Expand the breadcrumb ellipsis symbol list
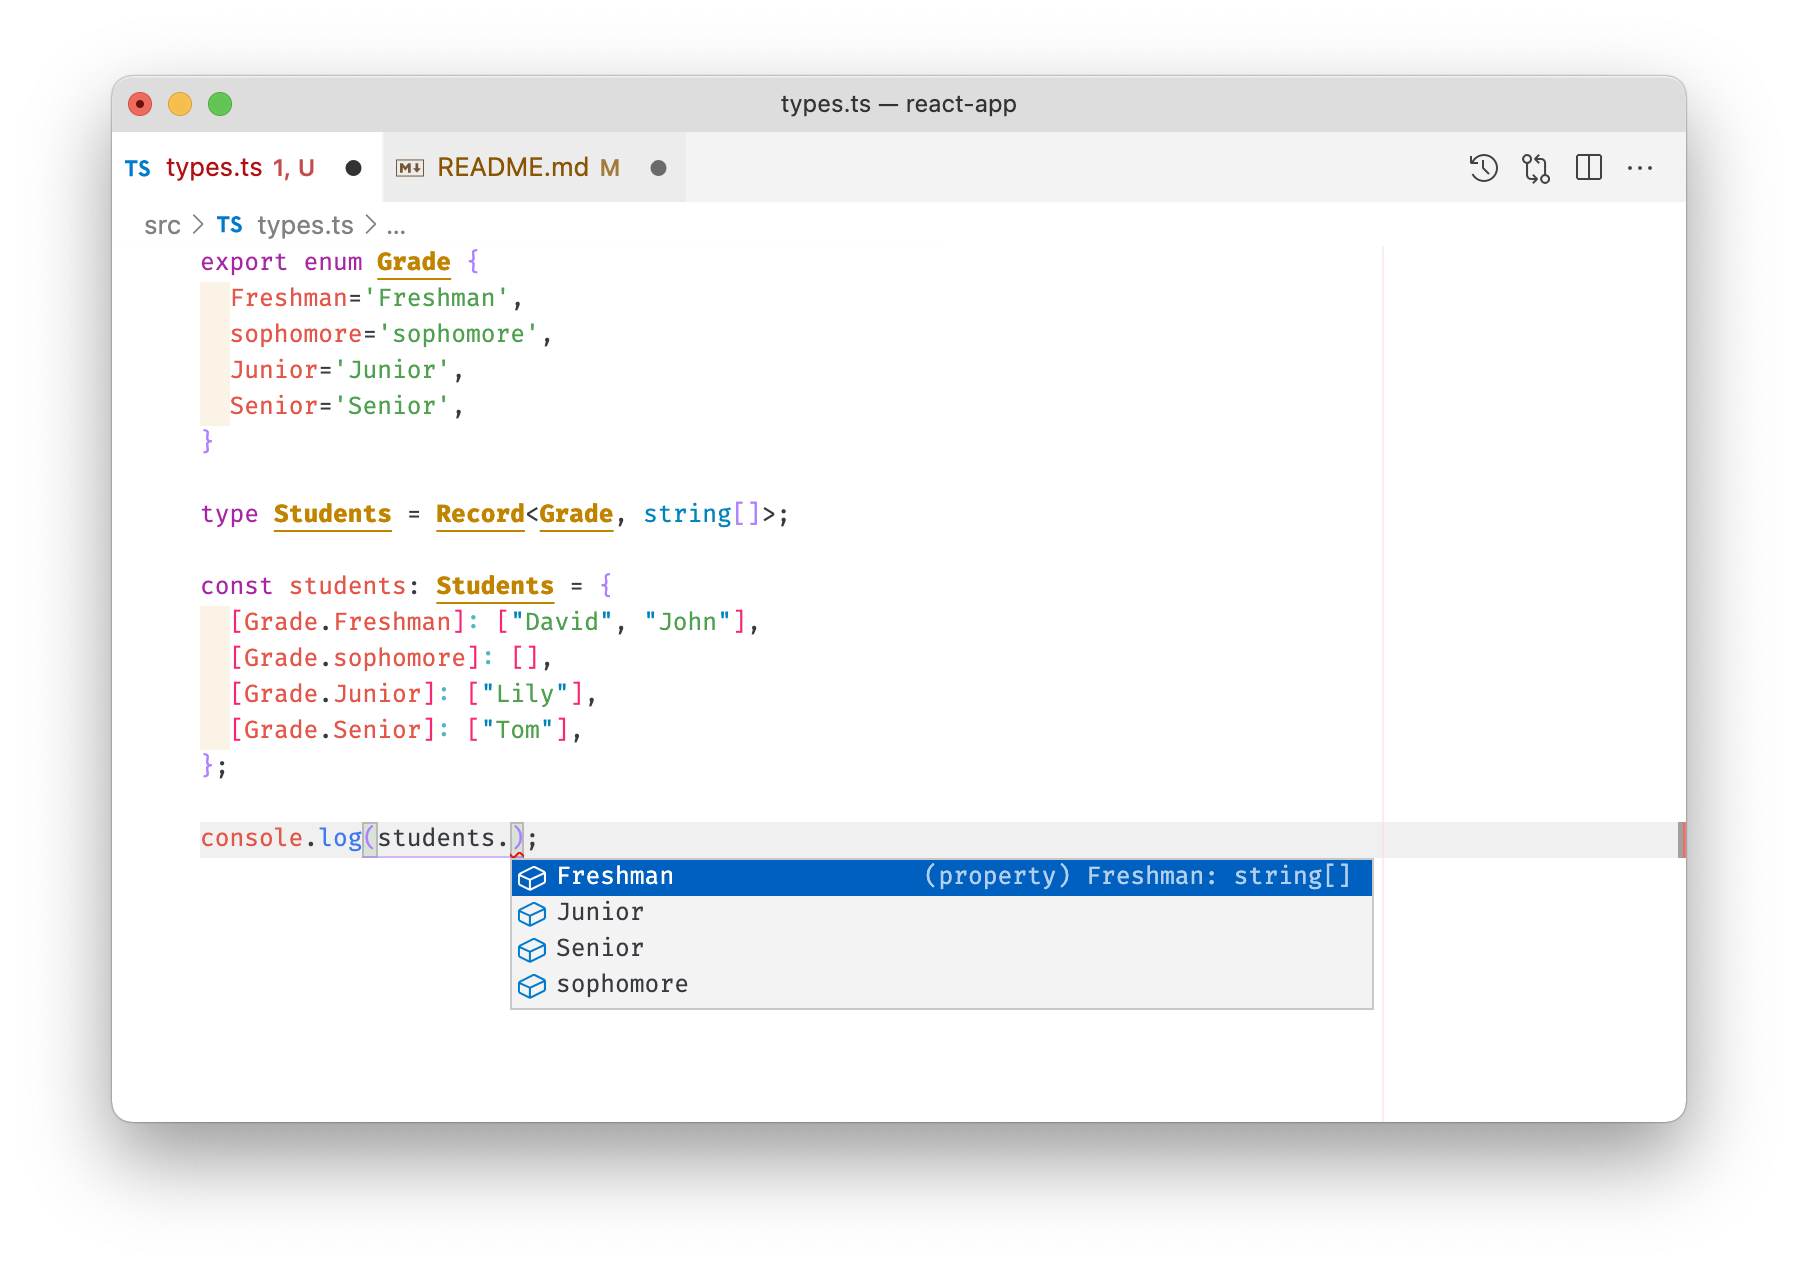Screen dimensions: 1798x1270 (396, 226)
